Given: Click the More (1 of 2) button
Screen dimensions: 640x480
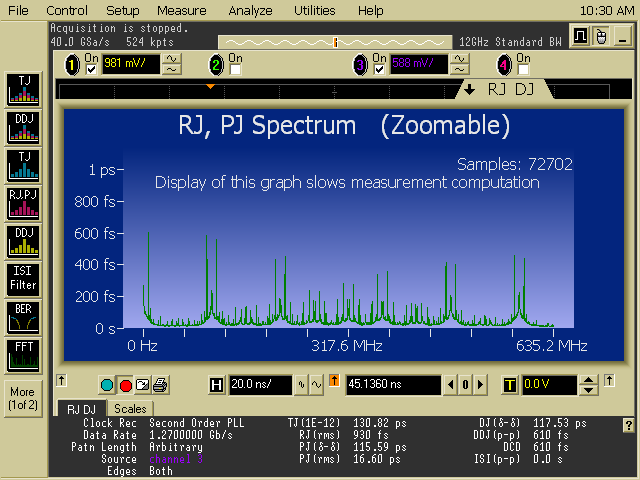Looking at the screenshot, I should (22, 398).
